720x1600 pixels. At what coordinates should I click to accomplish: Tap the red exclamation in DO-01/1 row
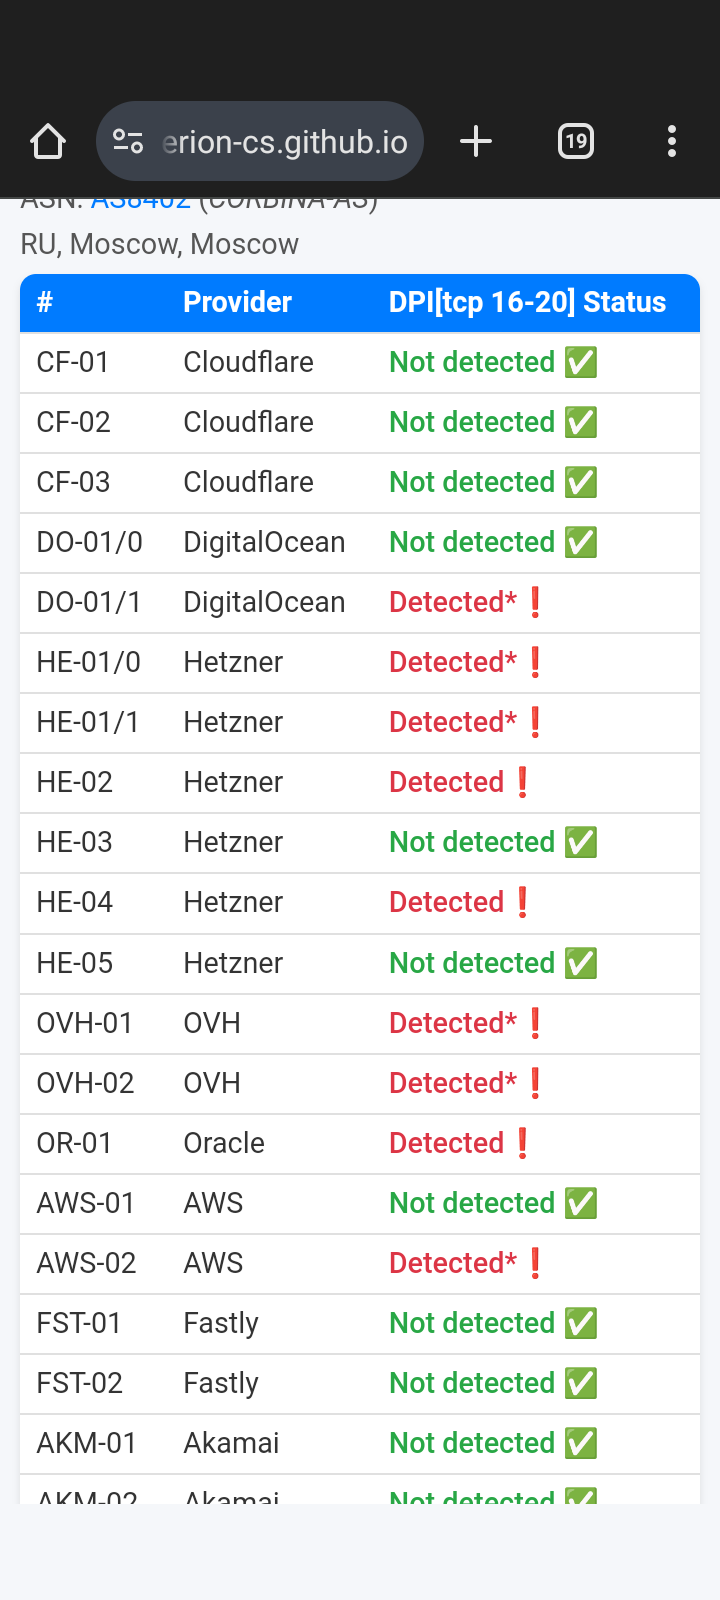point(536,602)
